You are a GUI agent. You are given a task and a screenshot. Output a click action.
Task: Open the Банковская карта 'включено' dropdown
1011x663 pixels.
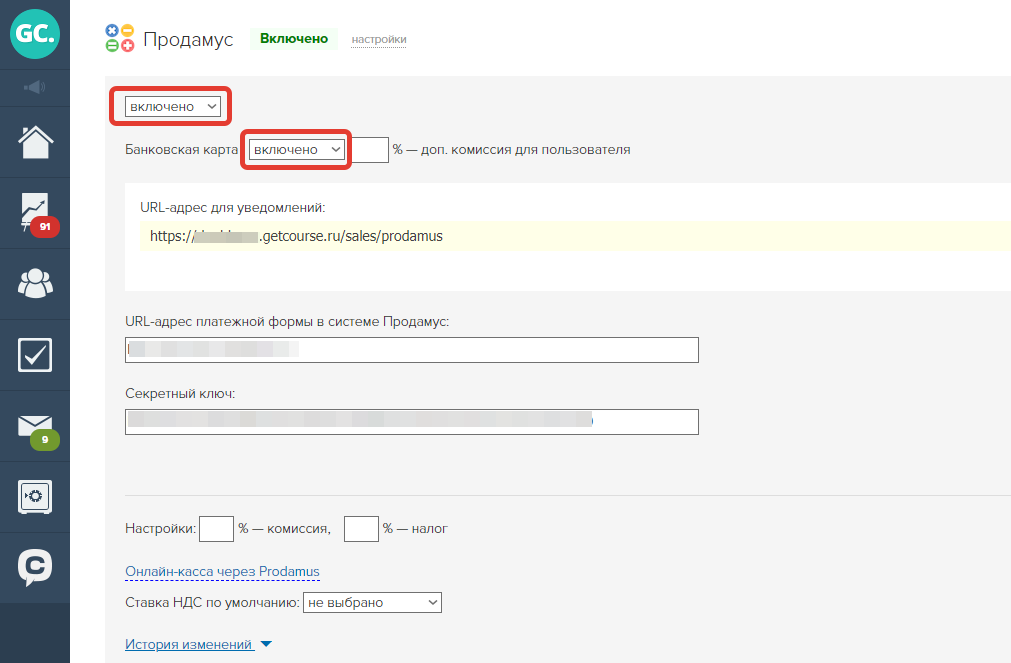297,150
